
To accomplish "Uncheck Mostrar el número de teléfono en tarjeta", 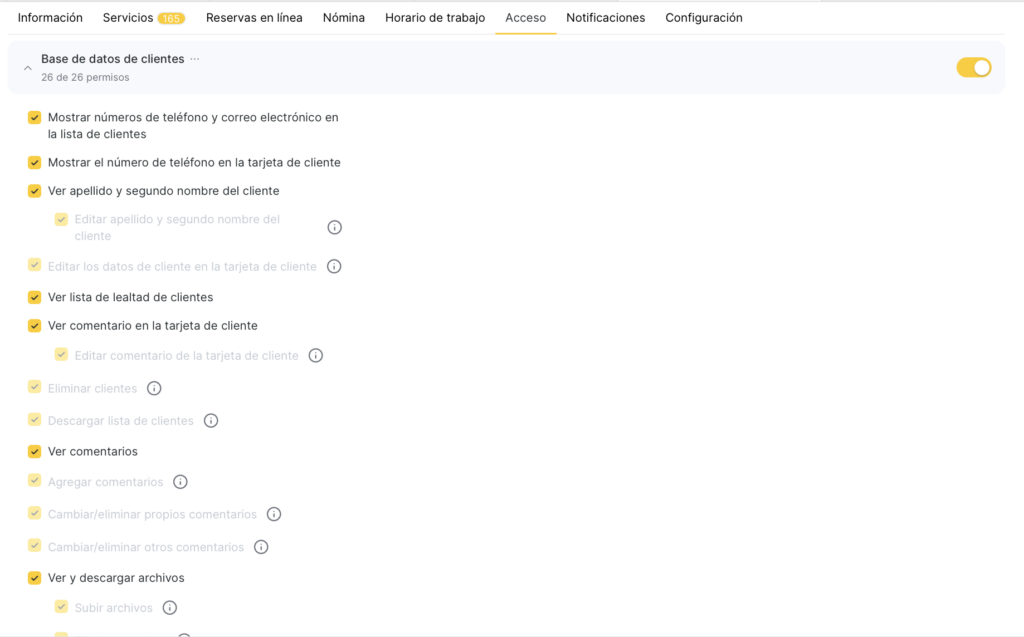I will click(35, 163).
